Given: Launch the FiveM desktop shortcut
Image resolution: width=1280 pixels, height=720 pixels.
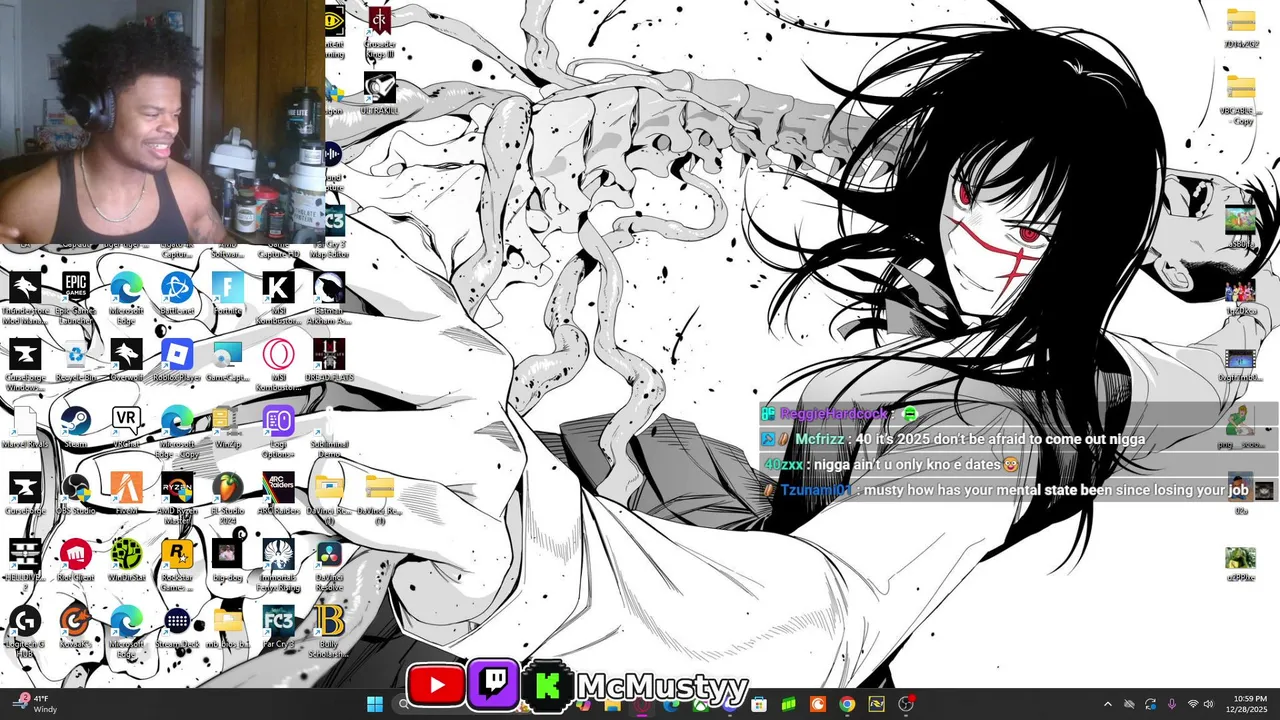Looking at the screenshot, I should pos(127,495).
